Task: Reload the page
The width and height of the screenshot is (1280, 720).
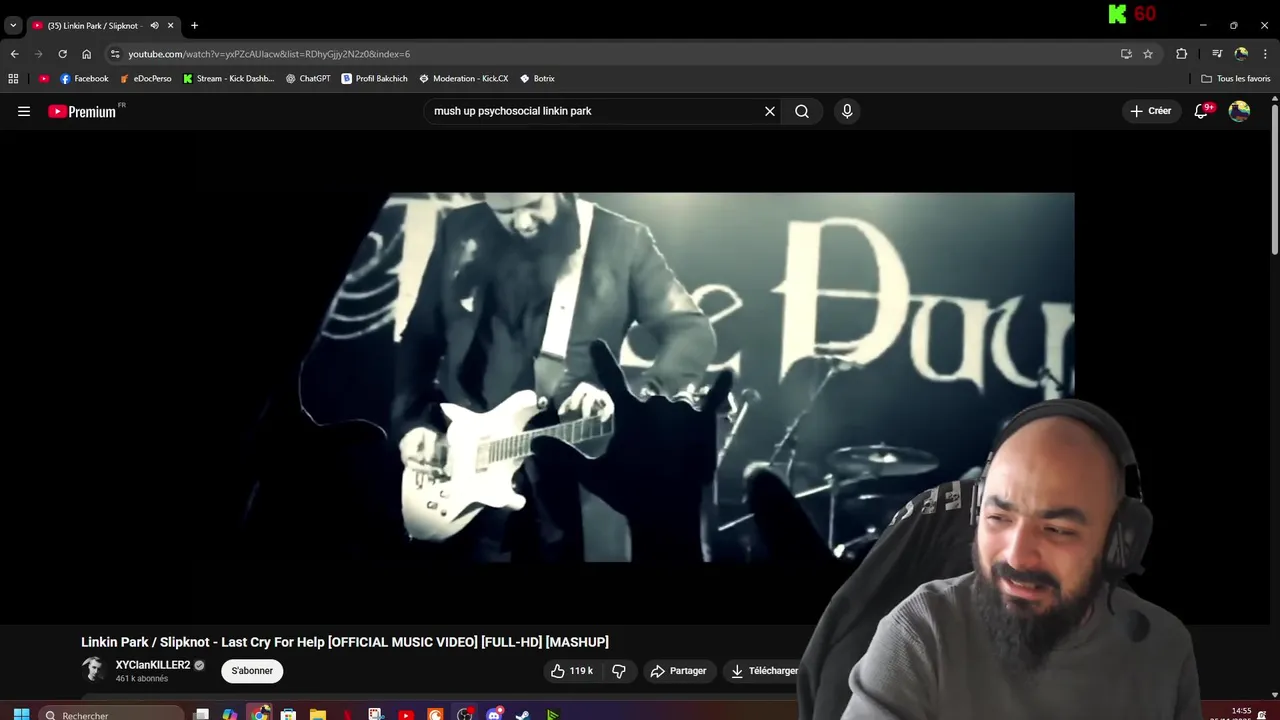Action: (62, 54)
